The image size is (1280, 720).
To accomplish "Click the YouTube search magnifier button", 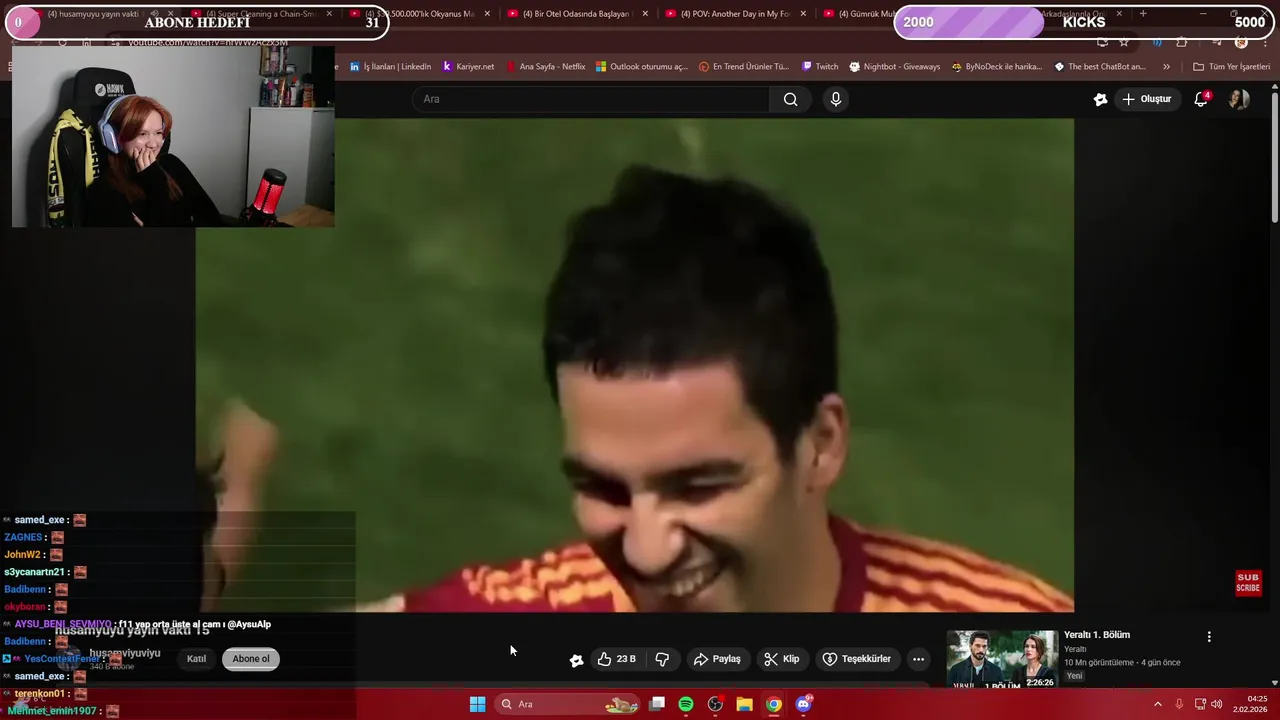I will [790, 99].
